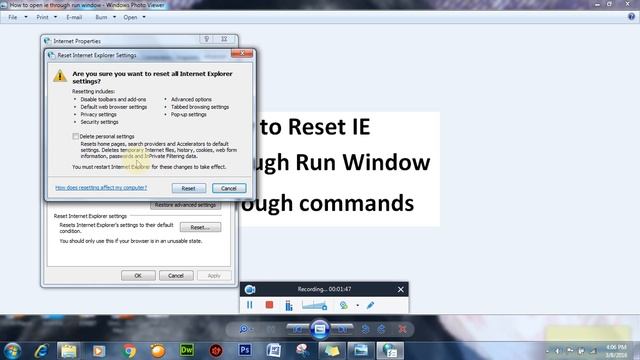Pause the screen recording
640x360 pixels.
tap(249, 305)
